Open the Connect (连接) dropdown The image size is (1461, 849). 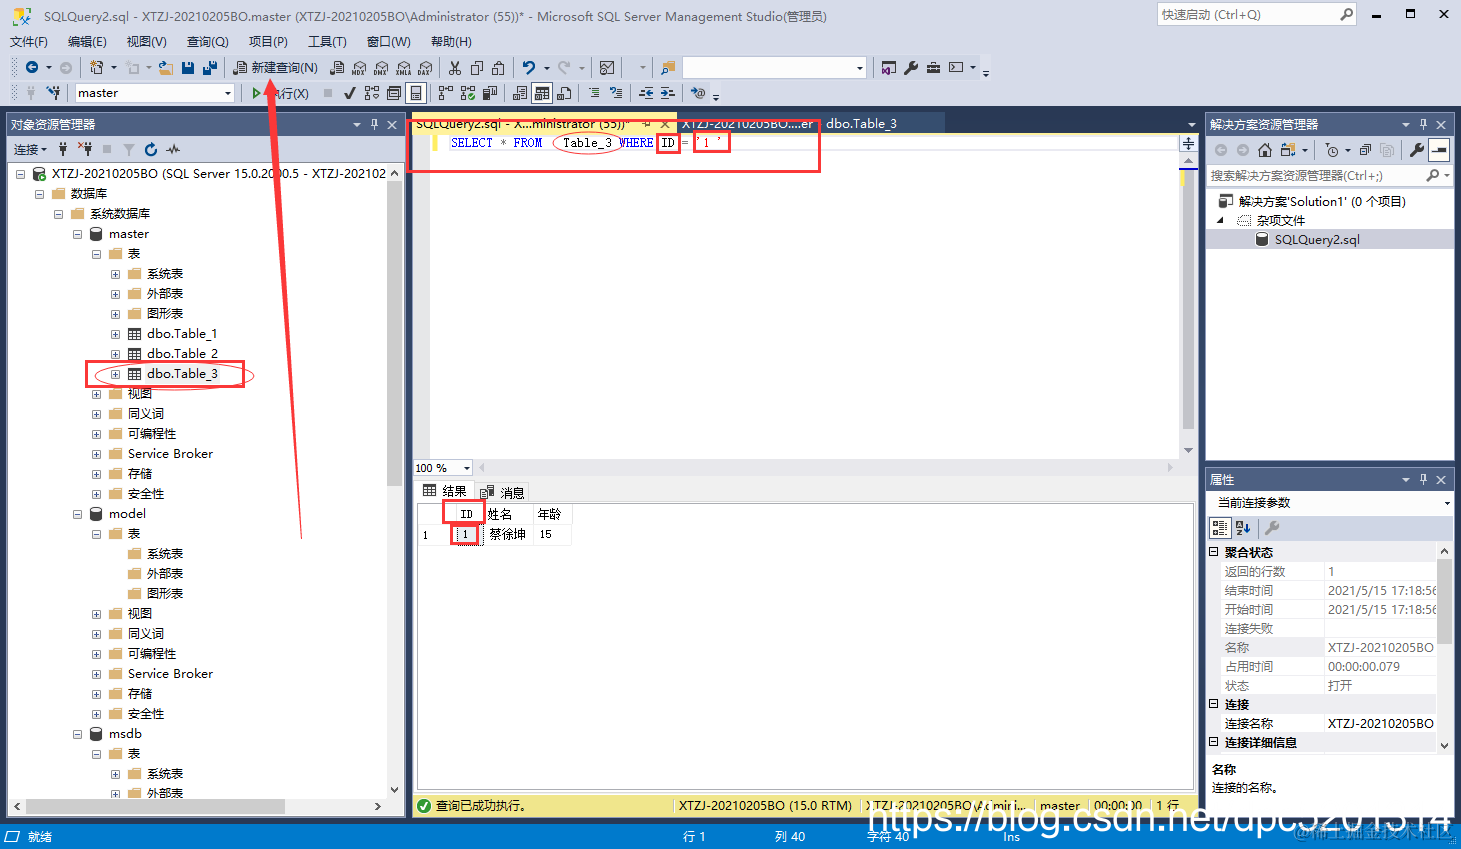[30, 149]
